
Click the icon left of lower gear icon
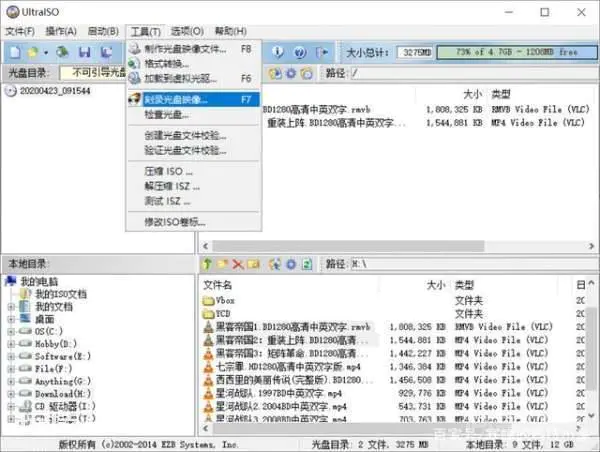point(275,264)
